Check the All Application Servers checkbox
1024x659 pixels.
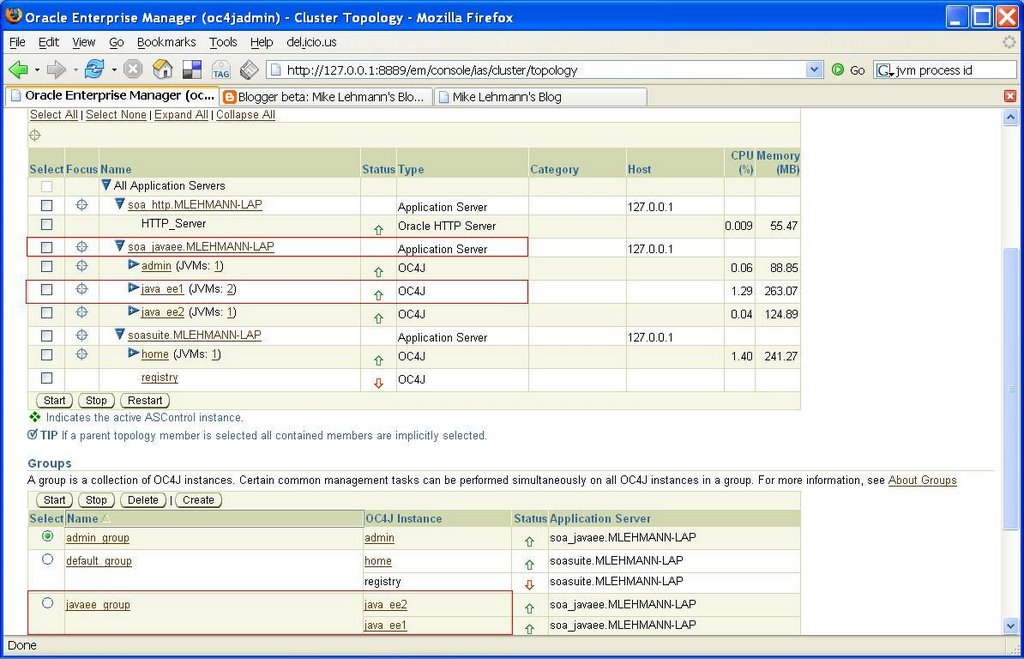pos(46,186)
